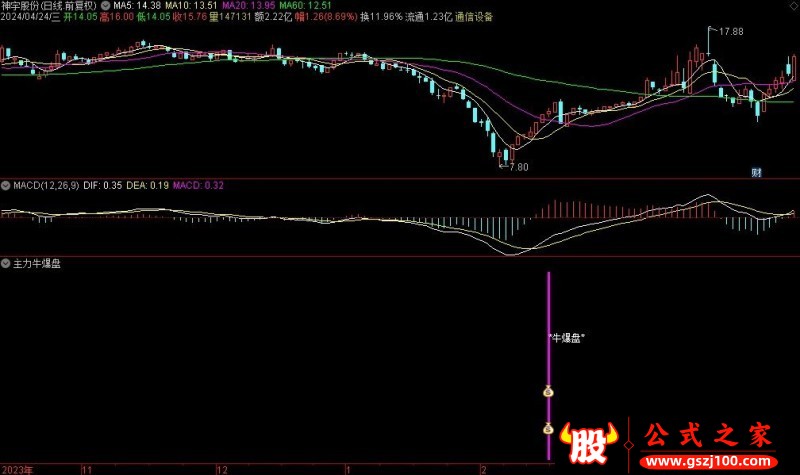Click the DEA: 0.19 value

[147, 186]
